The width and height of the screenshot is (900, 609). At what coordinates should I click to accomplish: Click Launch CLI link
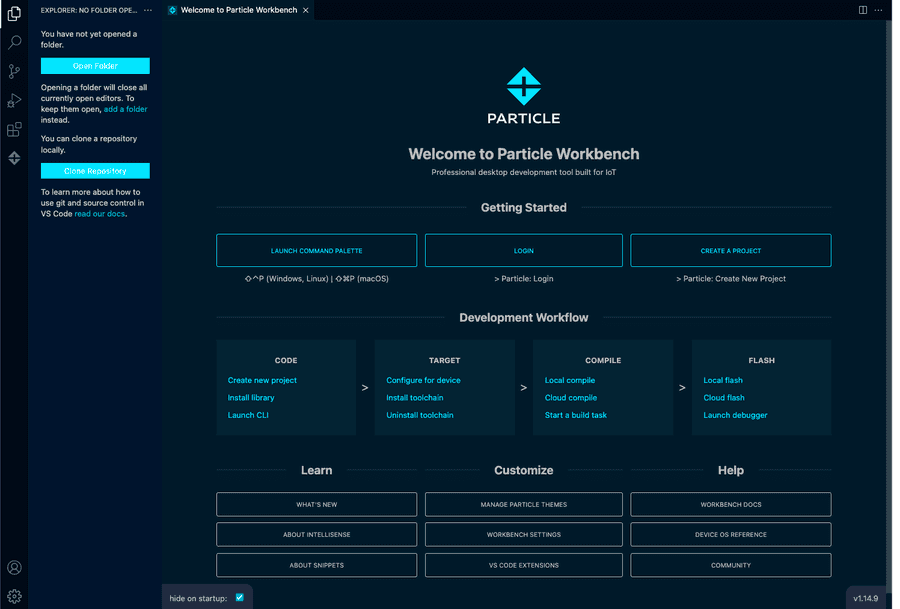[x=248, y=415]
